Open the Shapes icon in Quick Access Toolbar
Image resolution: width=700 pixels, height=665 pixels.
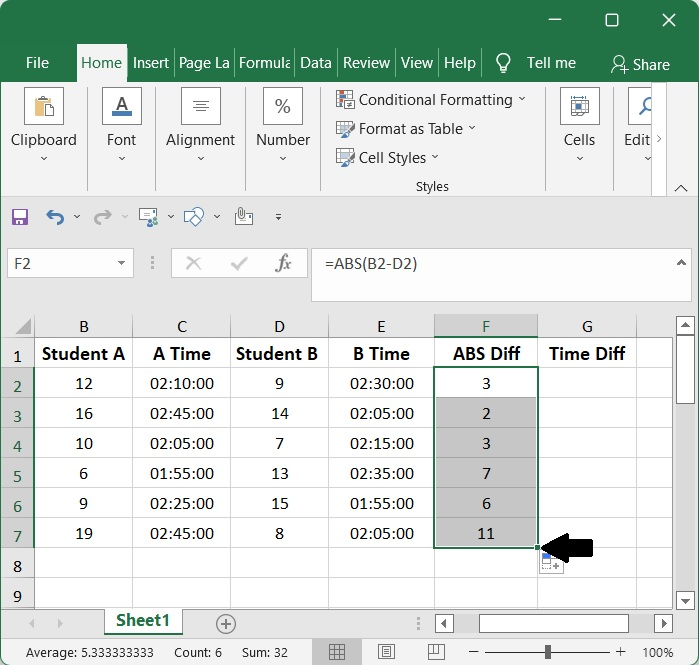coord(195,216)
